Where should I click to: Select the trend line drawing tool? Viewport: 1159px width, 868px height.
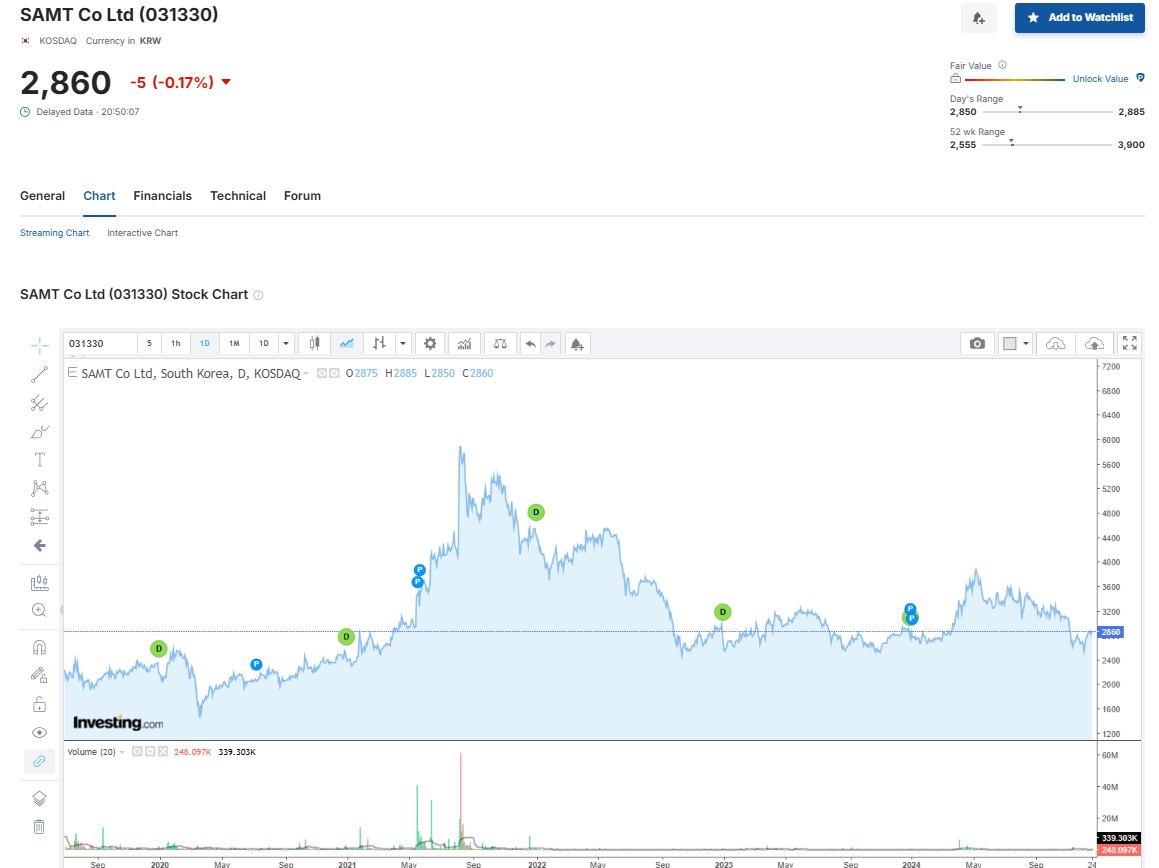[x=39, y=374]
